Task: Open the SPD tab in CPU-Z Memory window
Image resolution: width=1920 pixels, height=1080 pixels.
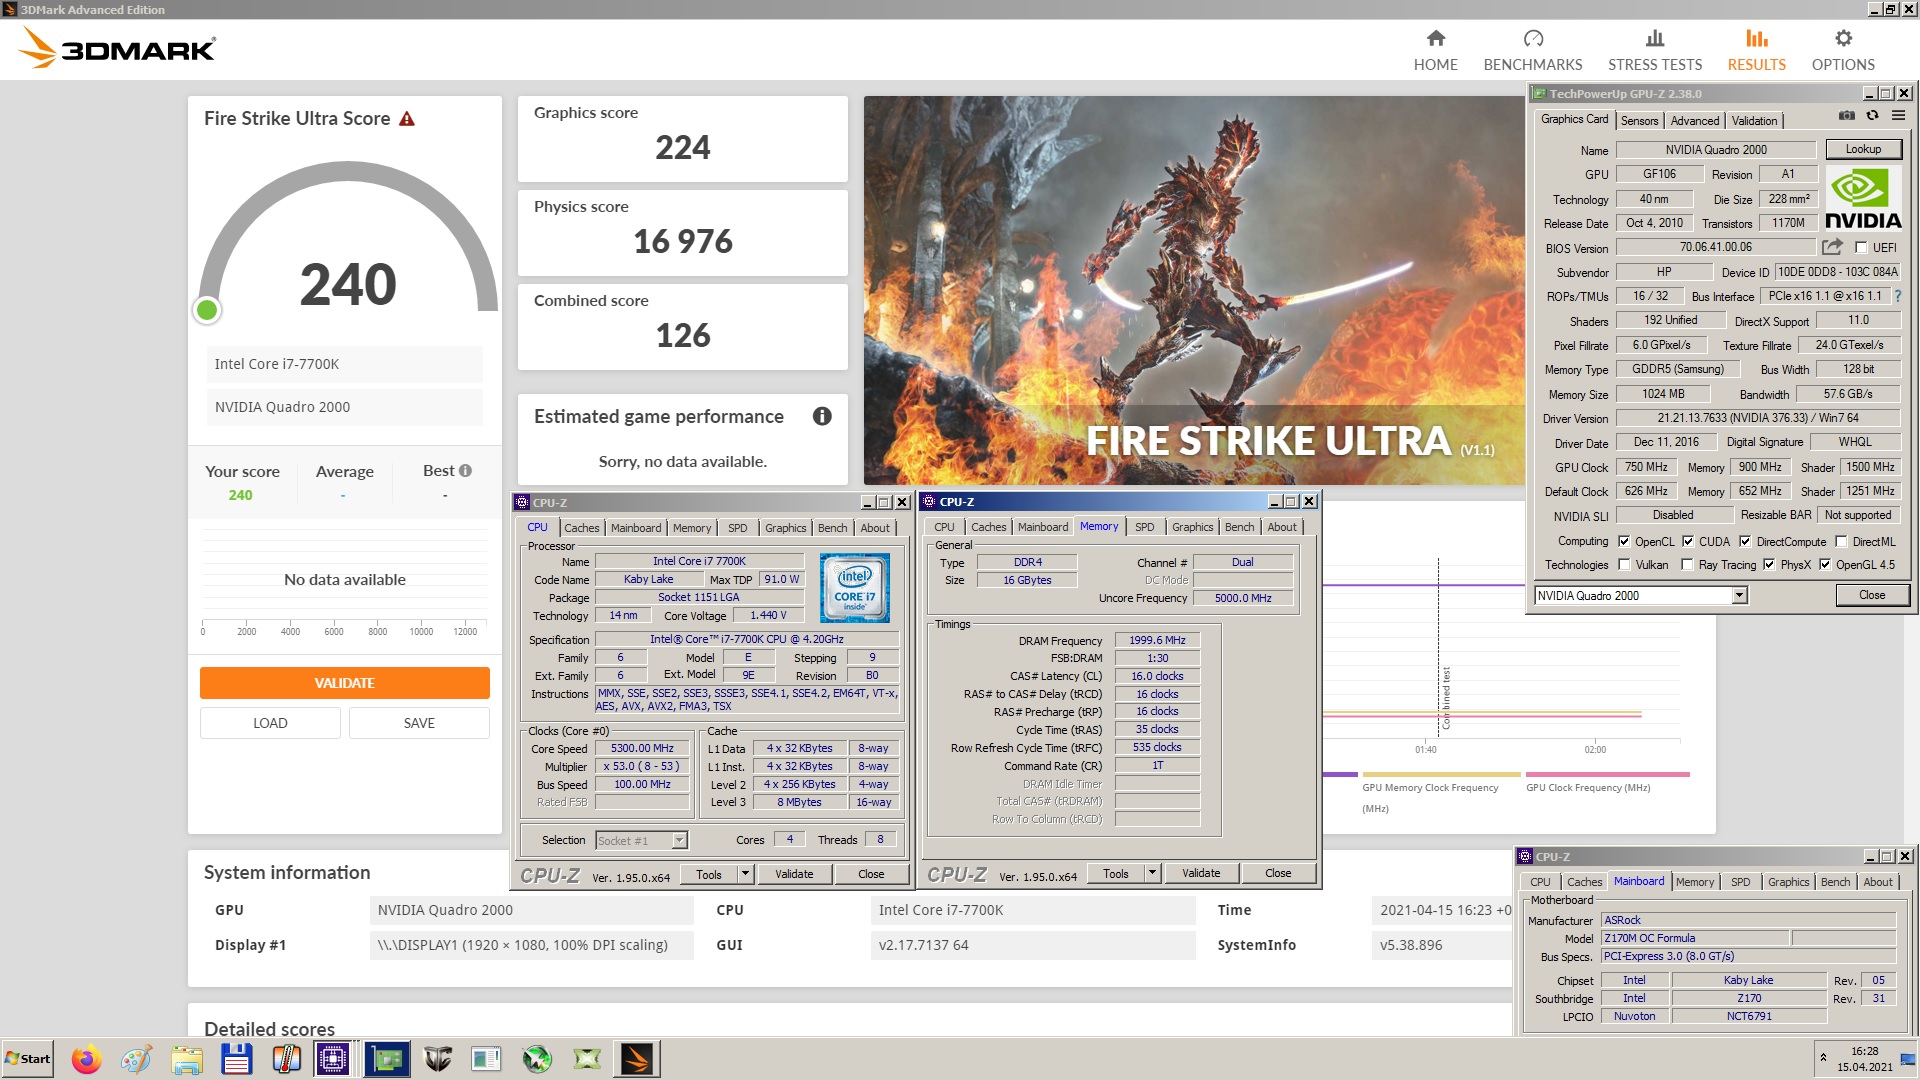Action: [x=1144, y=527]
